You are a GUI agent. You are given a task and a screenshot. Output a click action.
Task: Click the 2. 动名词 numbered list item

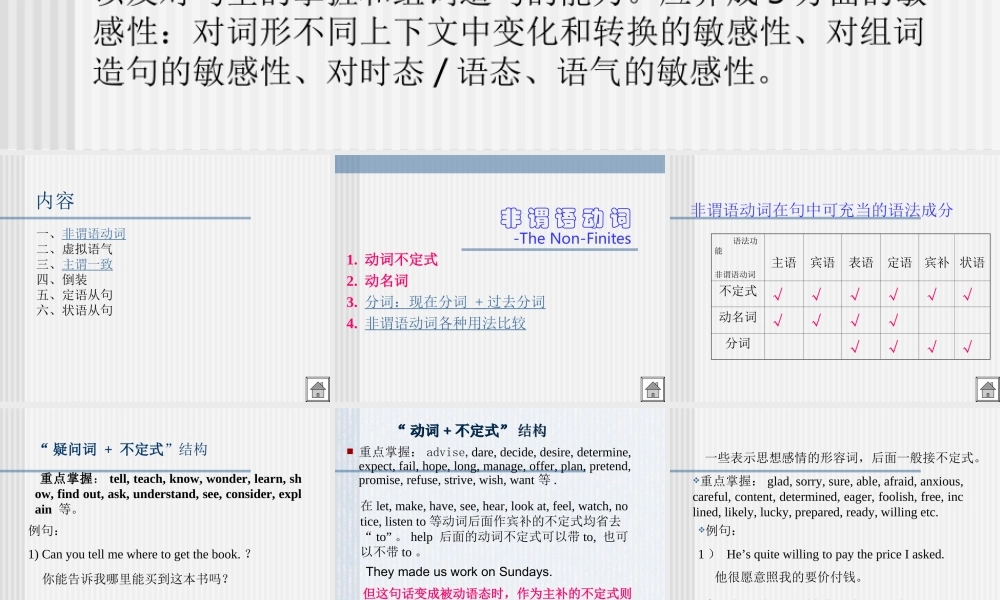pyautogui.click(x=377, y=281)
